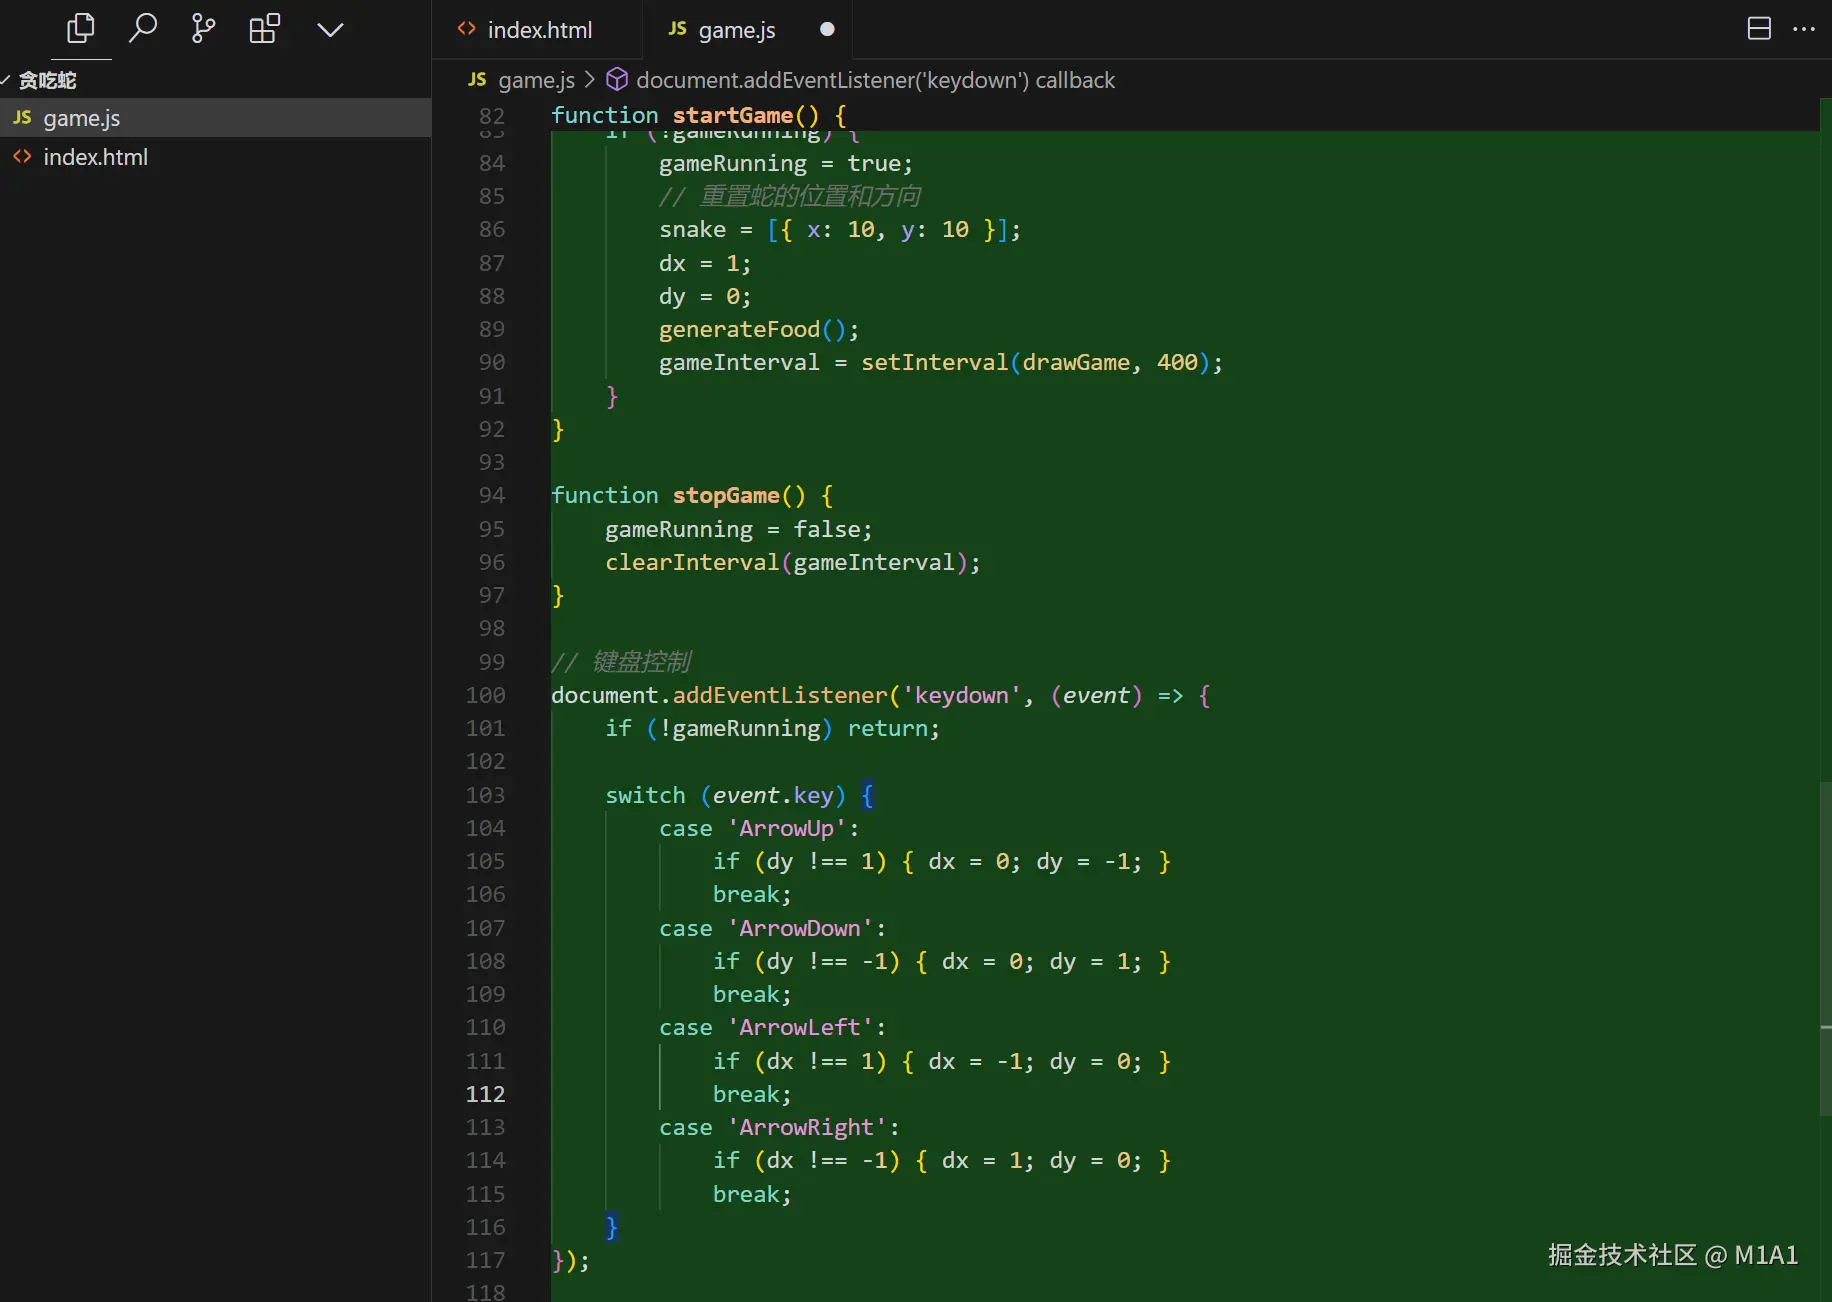This screenshot has width=1832, height=1302.
Task: Open the Source Control view icon
Action: pos(203,29)
